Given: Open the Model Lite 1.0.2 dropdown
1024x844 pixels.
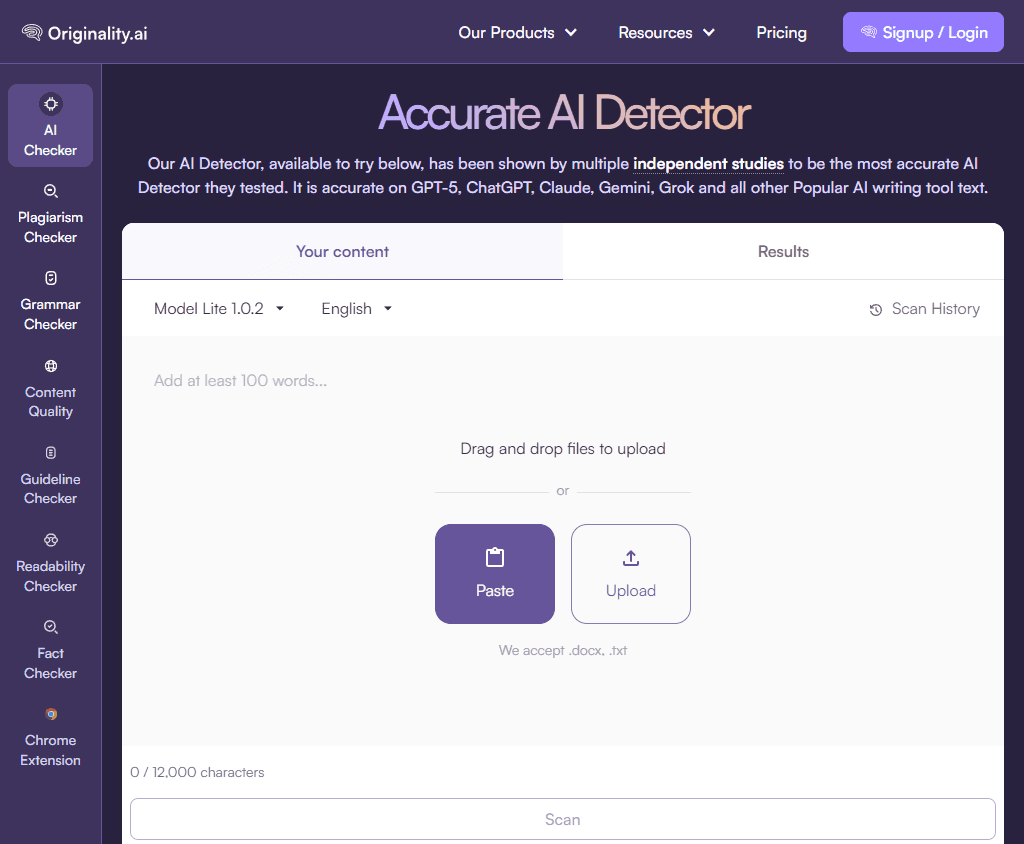Looking at the screenshot, I should point(219,308).
